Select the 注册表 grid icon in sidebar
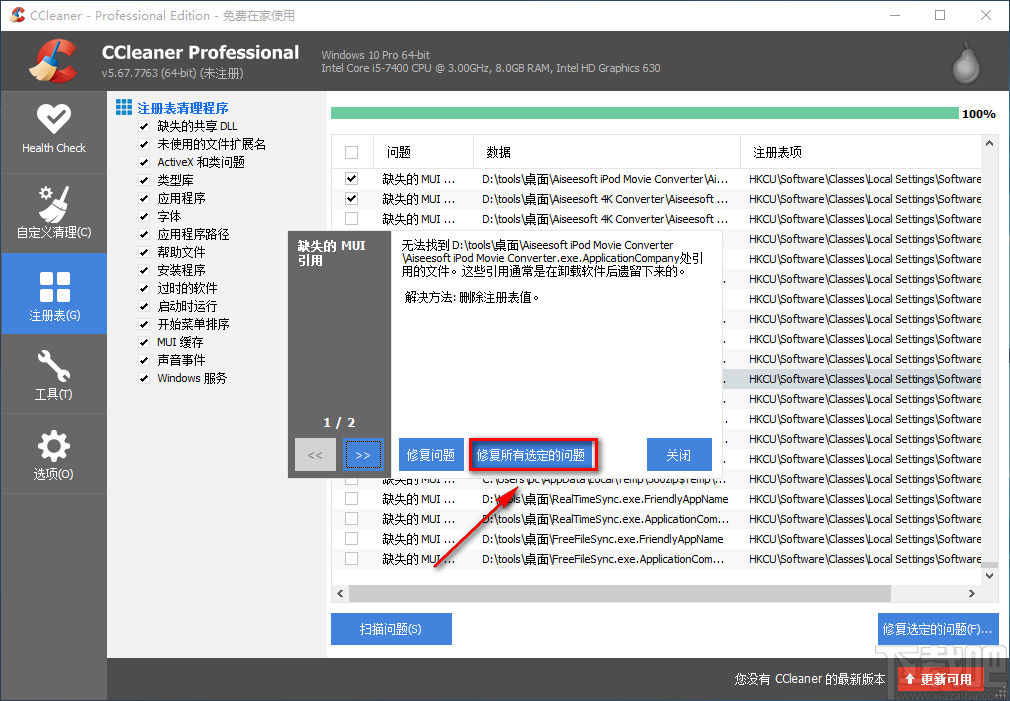 (54, 288)
